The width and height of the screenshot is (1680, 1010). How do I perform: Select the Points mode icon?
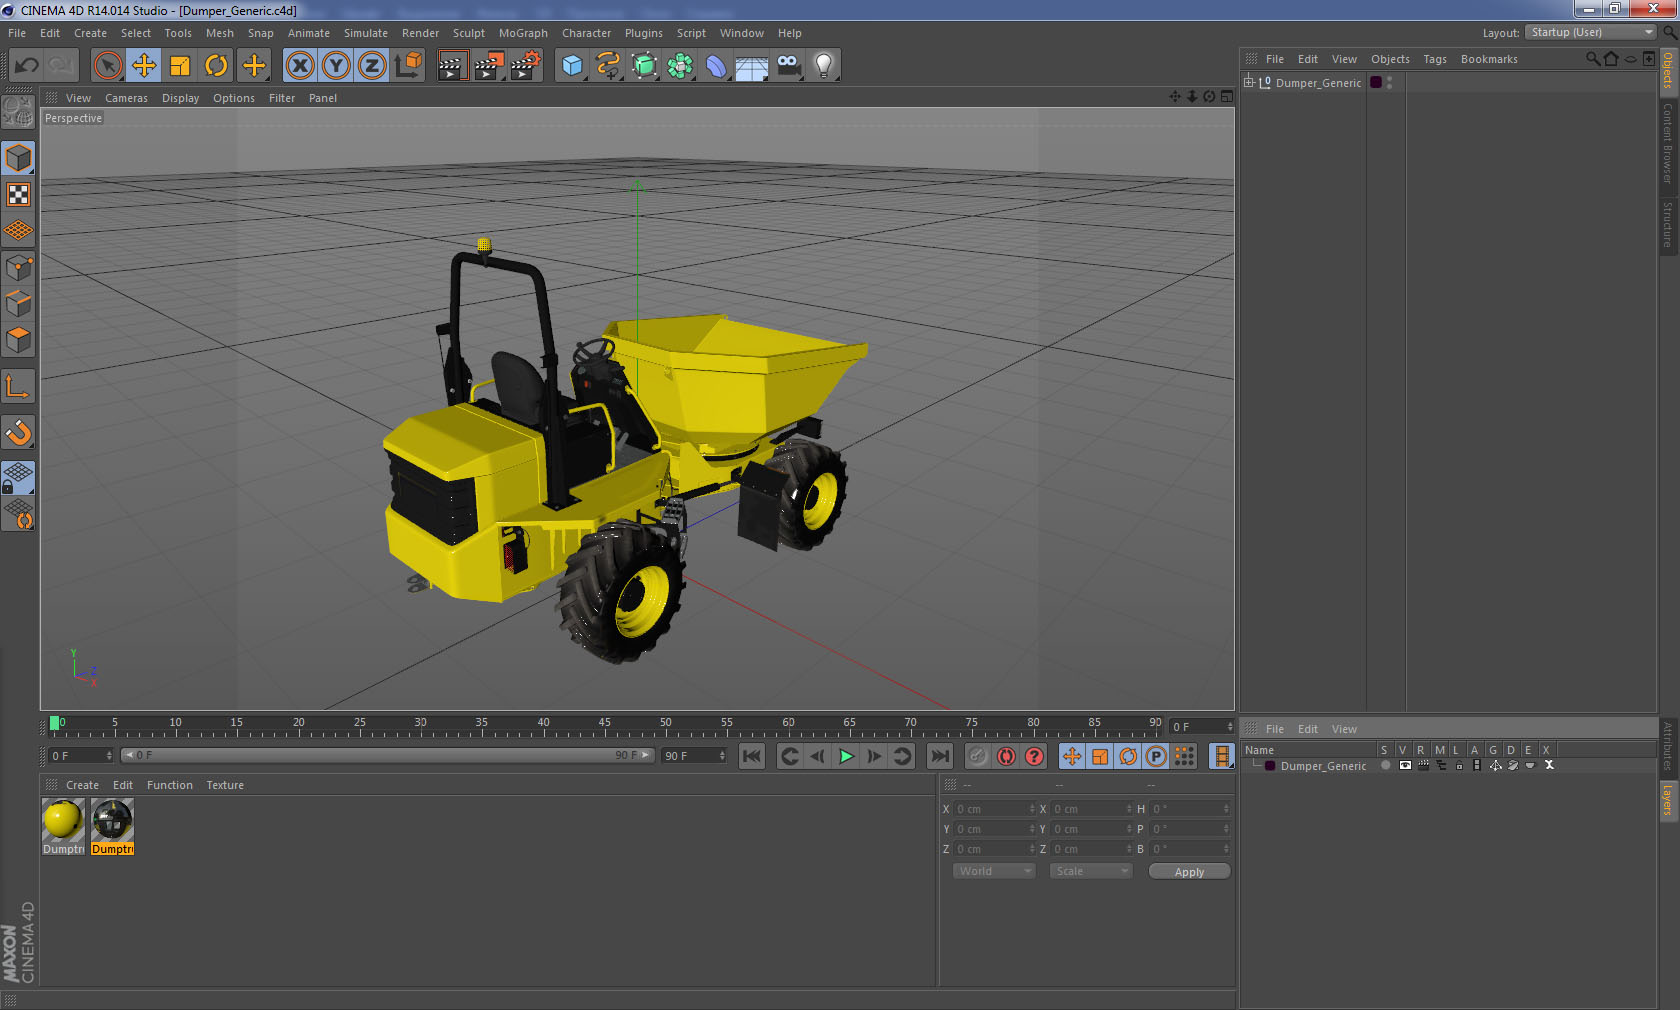(x=18, y=268)
